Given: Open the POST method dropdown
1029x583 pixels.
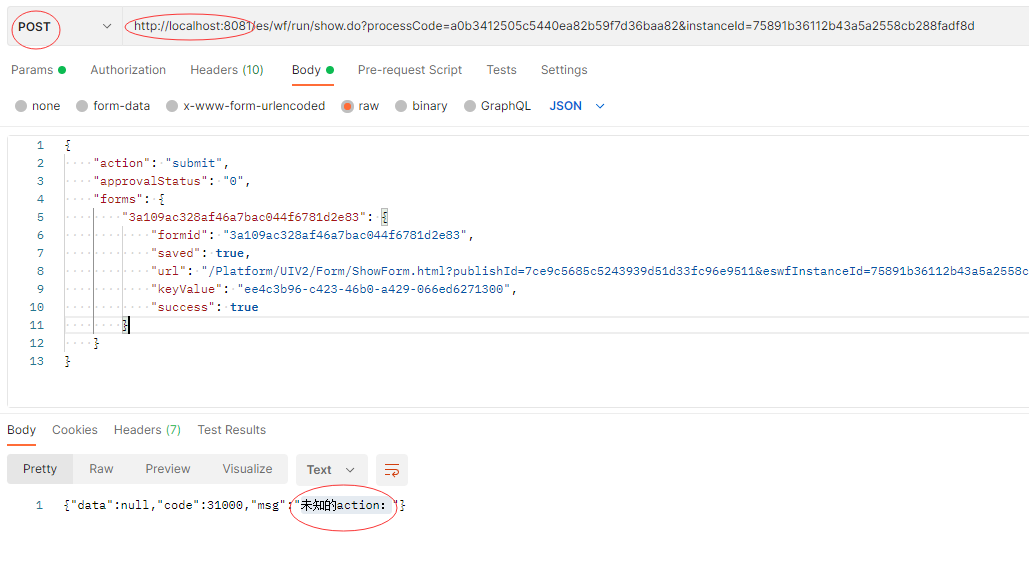Looking at the screenshot, I should tap(64, 26).
